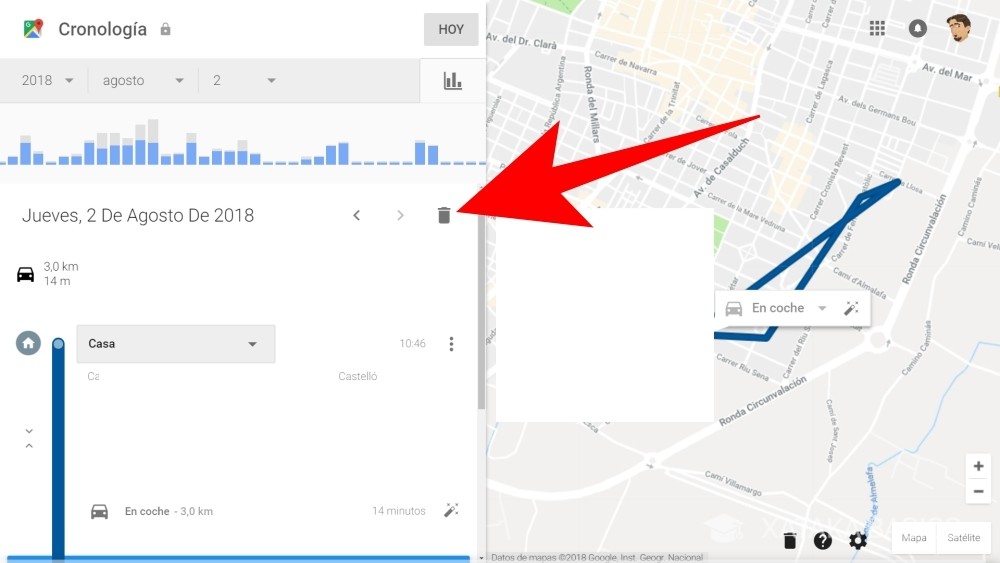The height and width of the screenshot is (563, 1000).
Task: Click the home place icon on the timeline
Action: coord(28,343)
